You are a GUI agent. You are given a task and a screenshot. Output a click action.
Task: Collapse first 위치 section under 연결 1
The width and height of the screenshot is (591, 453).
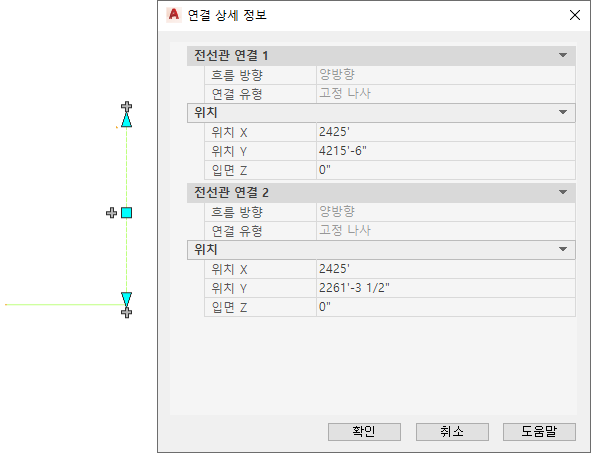[x=563, y=112]
